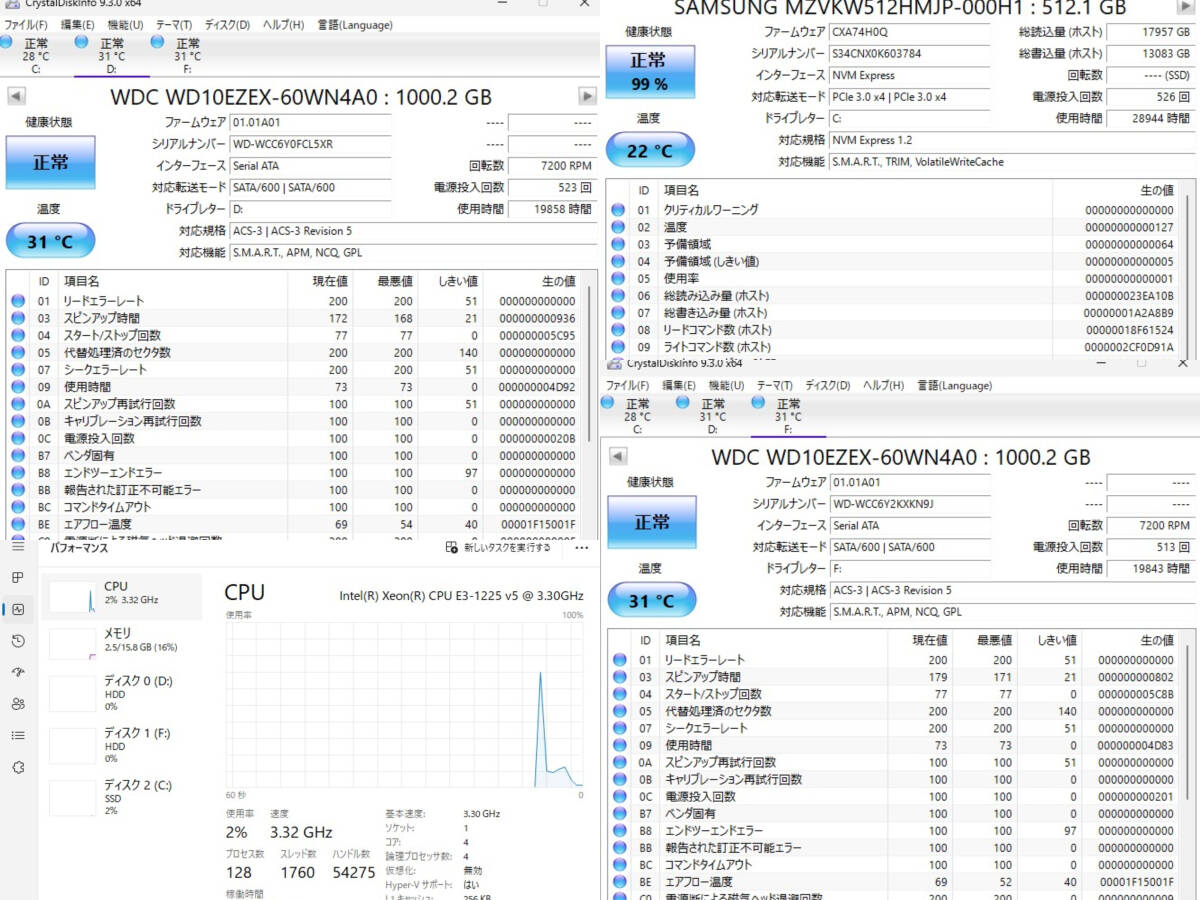This screenshot has width=1200, height=900.
Task: Click the 13083 GB total host writes field
Action: point(1152,54)
